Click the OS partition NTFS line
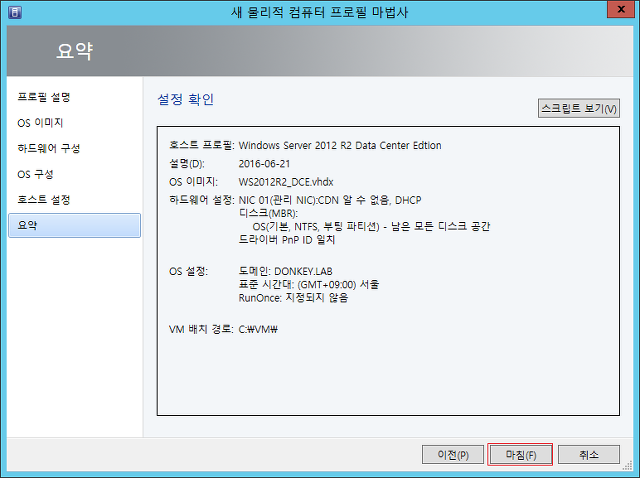The width and height of the screenshot is (640, 478). (371, 226)
